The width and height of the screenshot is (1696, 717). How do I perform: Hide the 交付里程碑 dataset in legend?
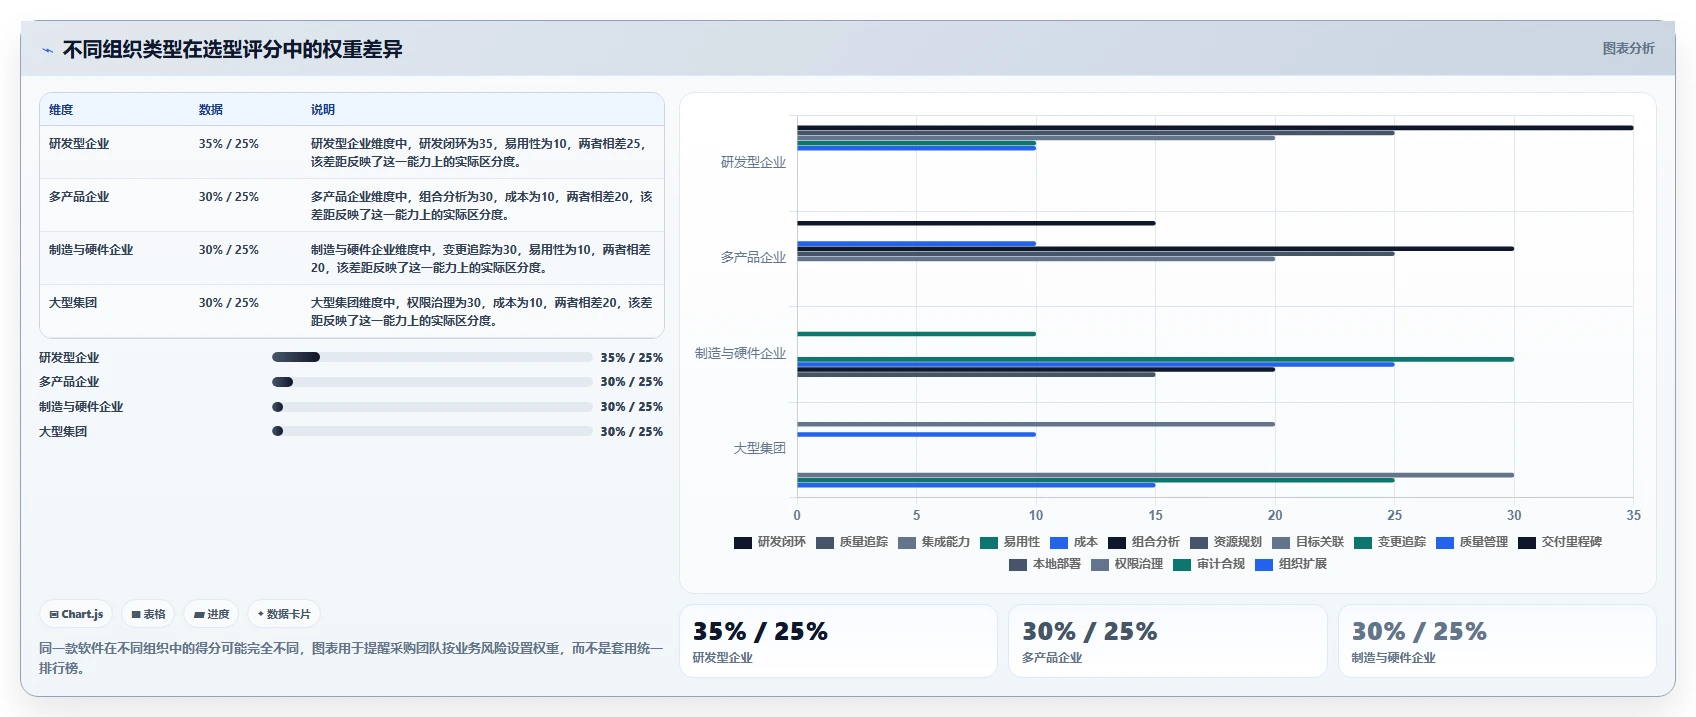point(1559,542)
